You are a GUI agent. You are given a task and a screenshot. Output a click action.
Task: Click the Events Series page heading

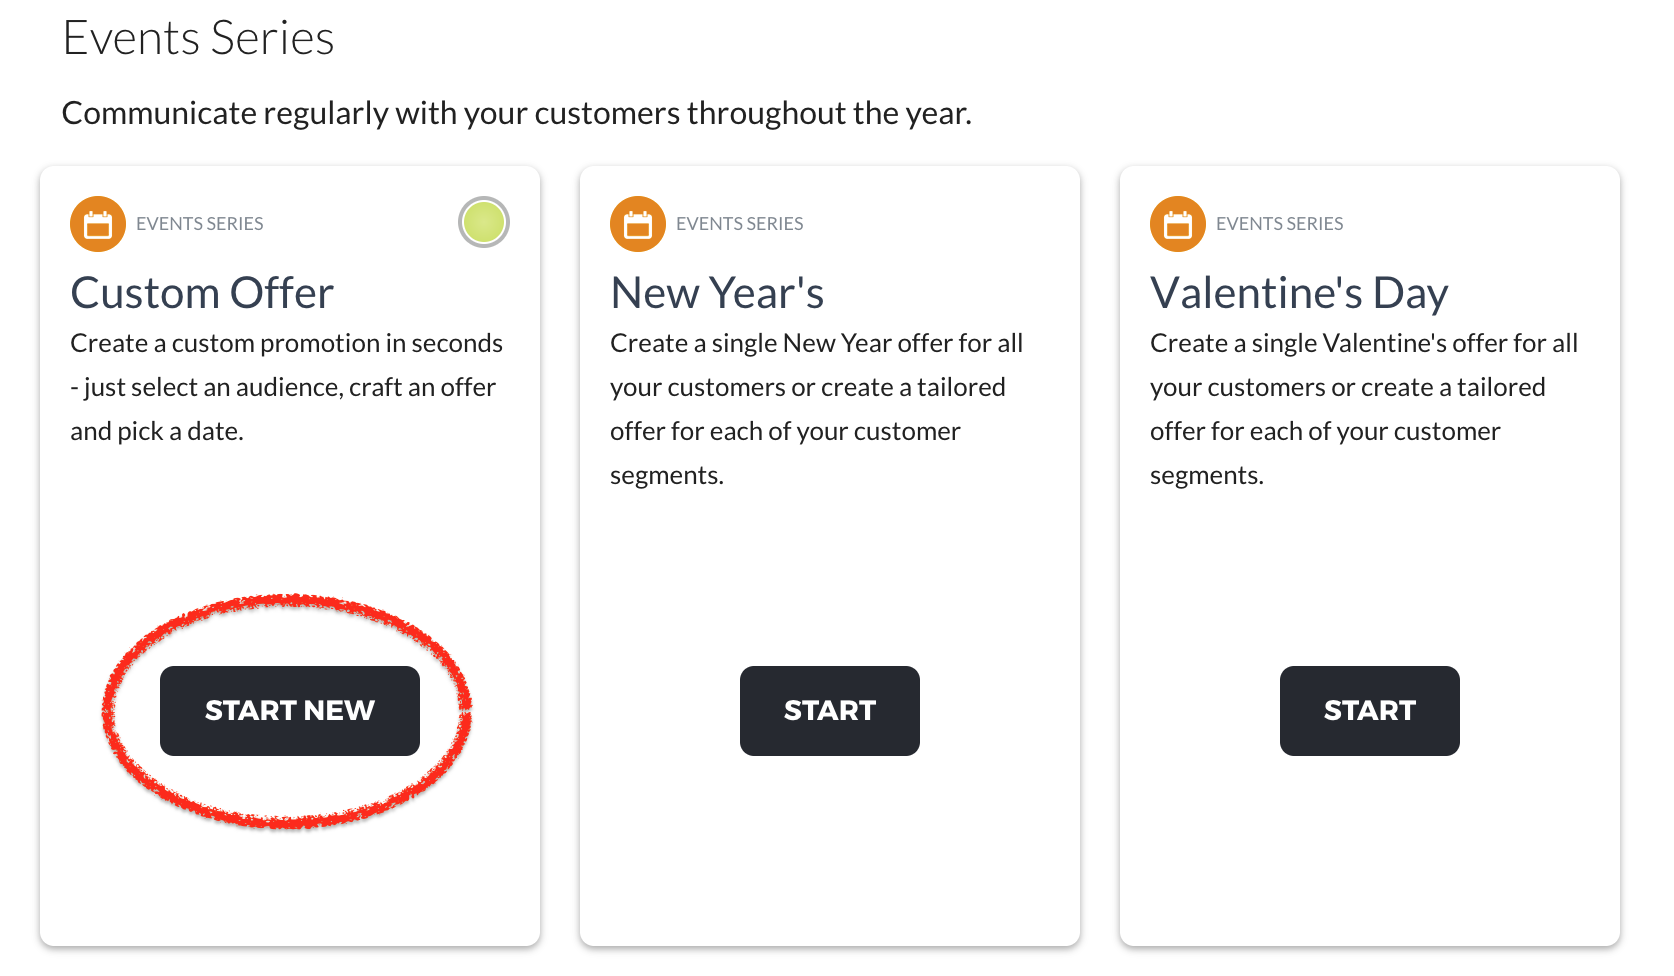click(x=198, y=39)
